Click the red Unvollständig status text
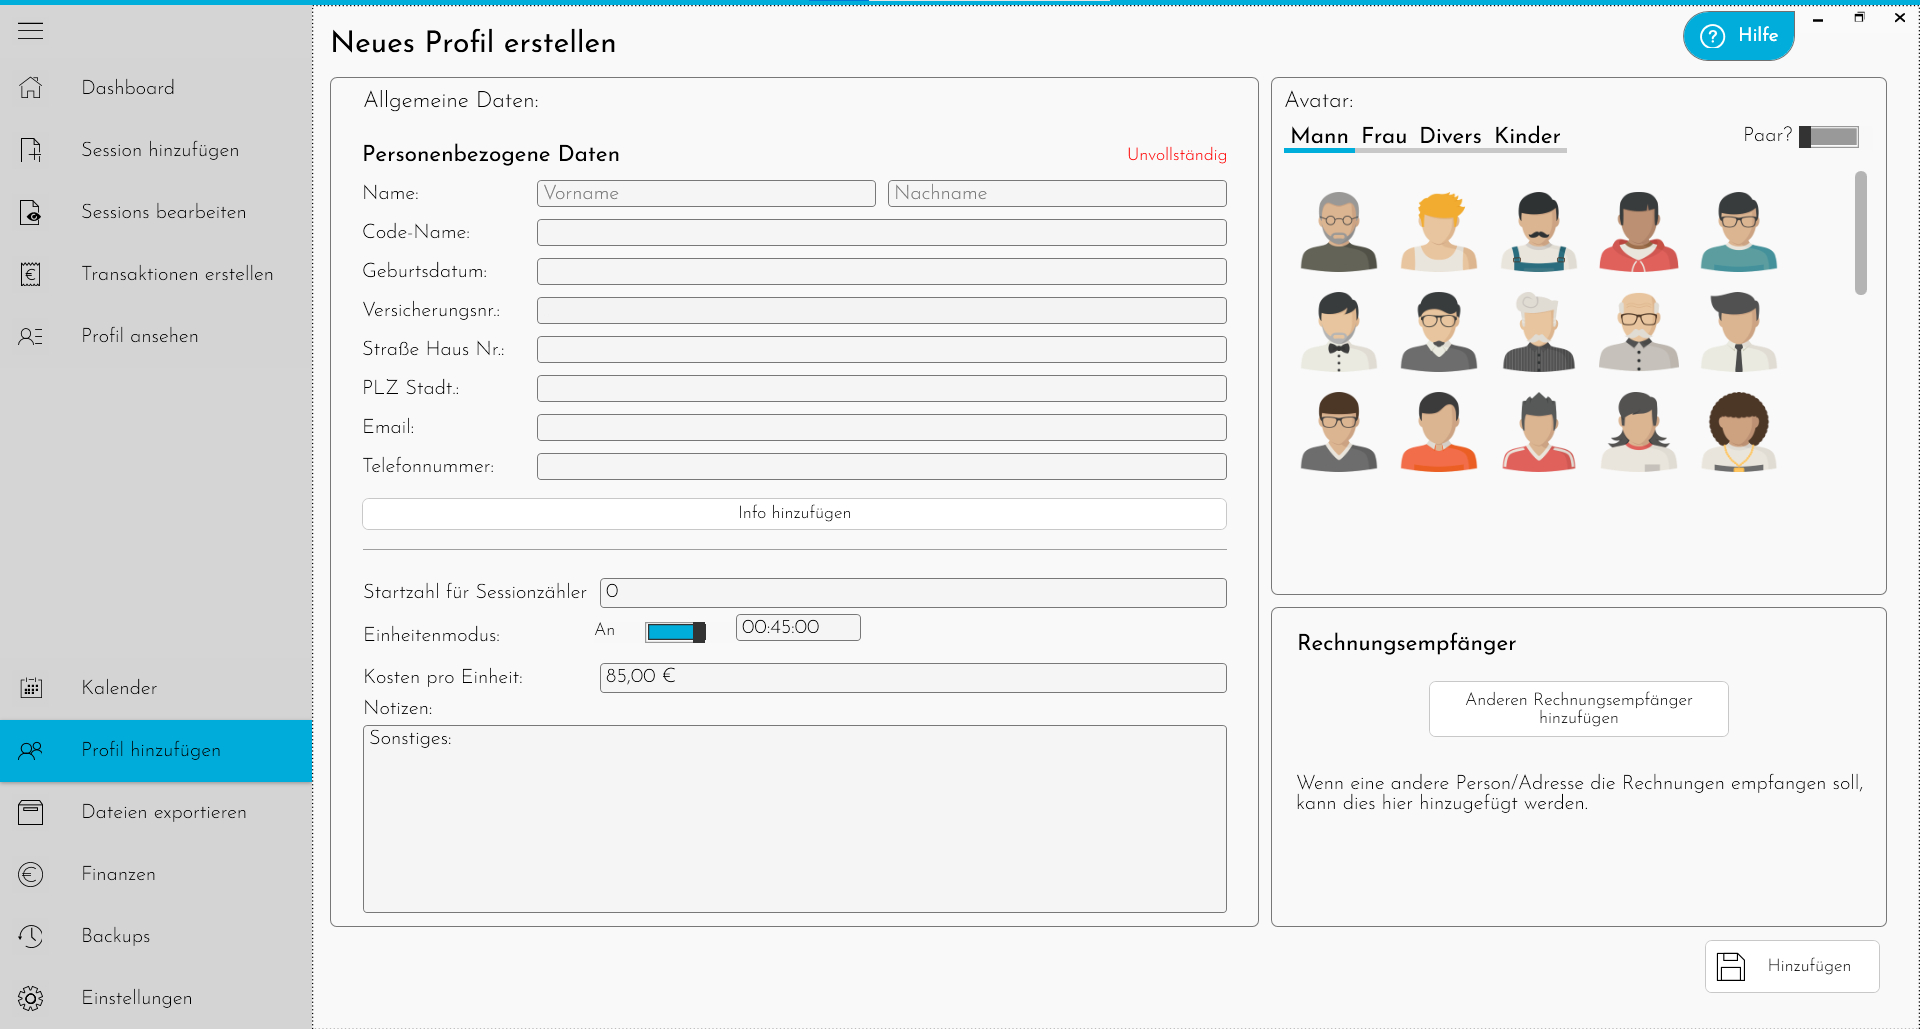1920x1029 pixels. [x=1177, y=155]
